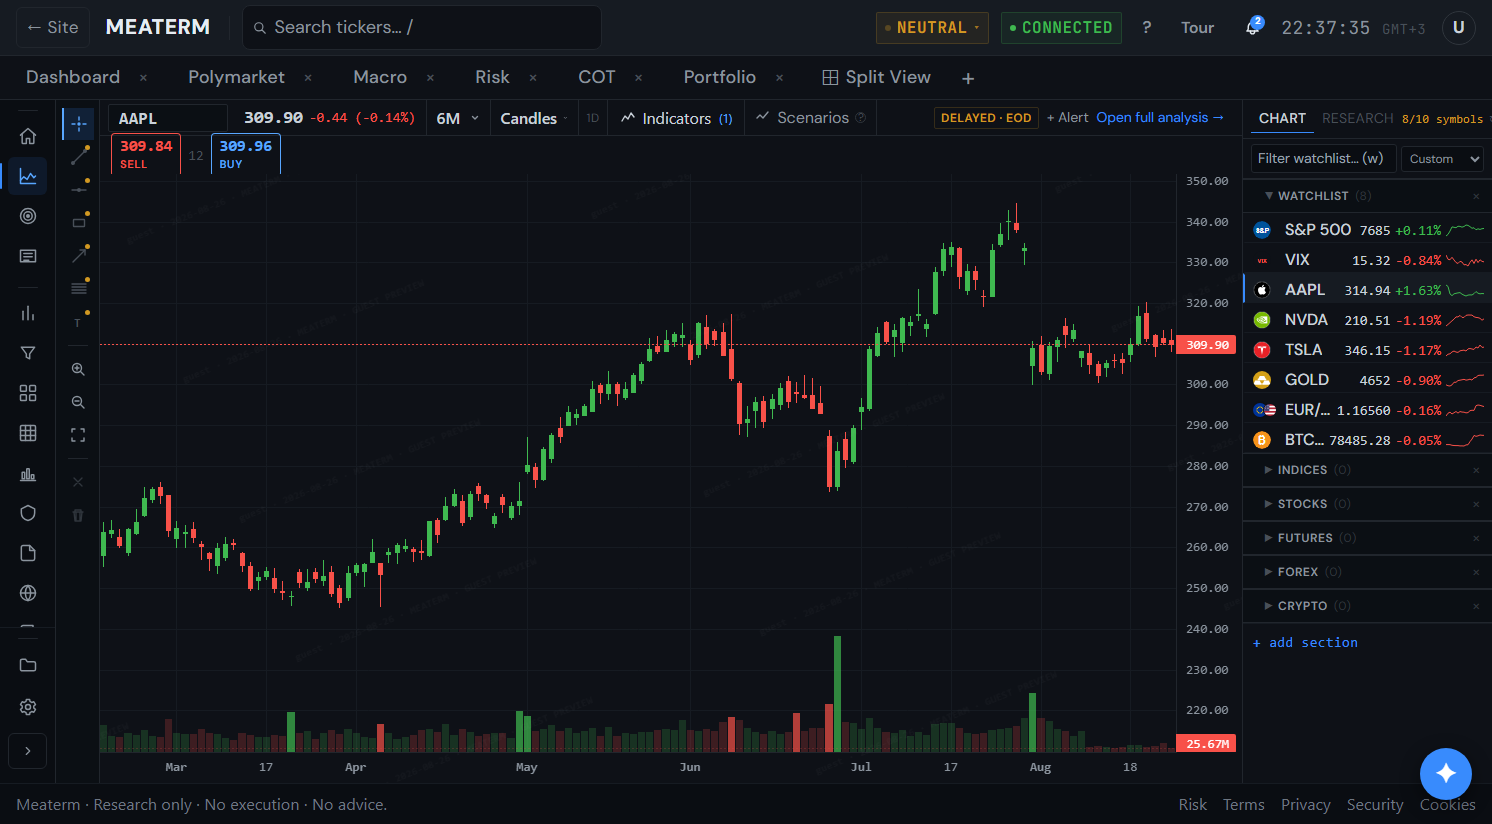Add a new tab with plus

(x=968, y=78)
